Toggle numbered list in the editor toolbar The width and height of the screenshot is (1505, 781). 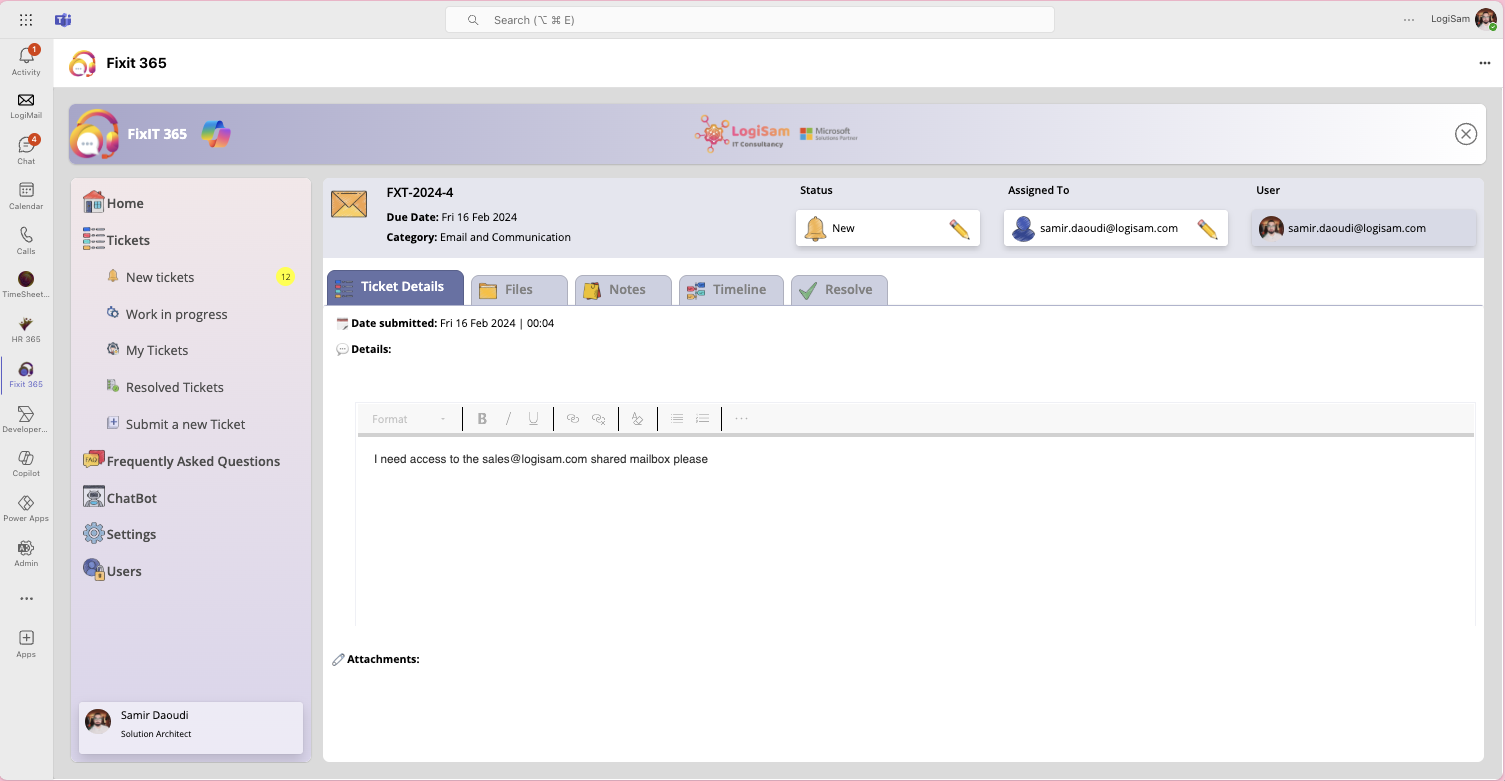pos(703,419)
